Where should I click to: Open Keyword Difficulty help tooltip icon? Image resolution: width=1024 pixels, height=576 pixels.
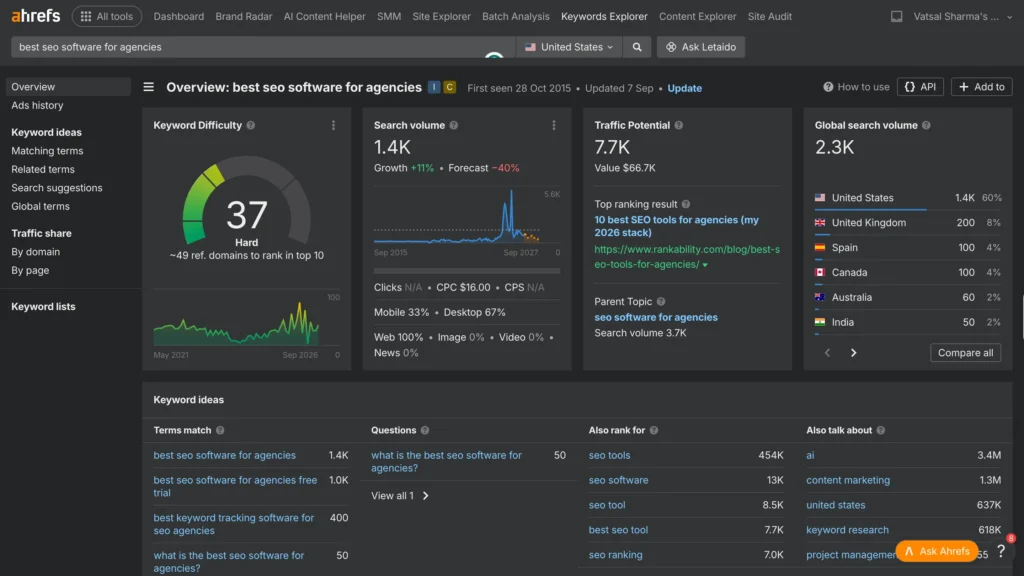click(x=251, y=125)
